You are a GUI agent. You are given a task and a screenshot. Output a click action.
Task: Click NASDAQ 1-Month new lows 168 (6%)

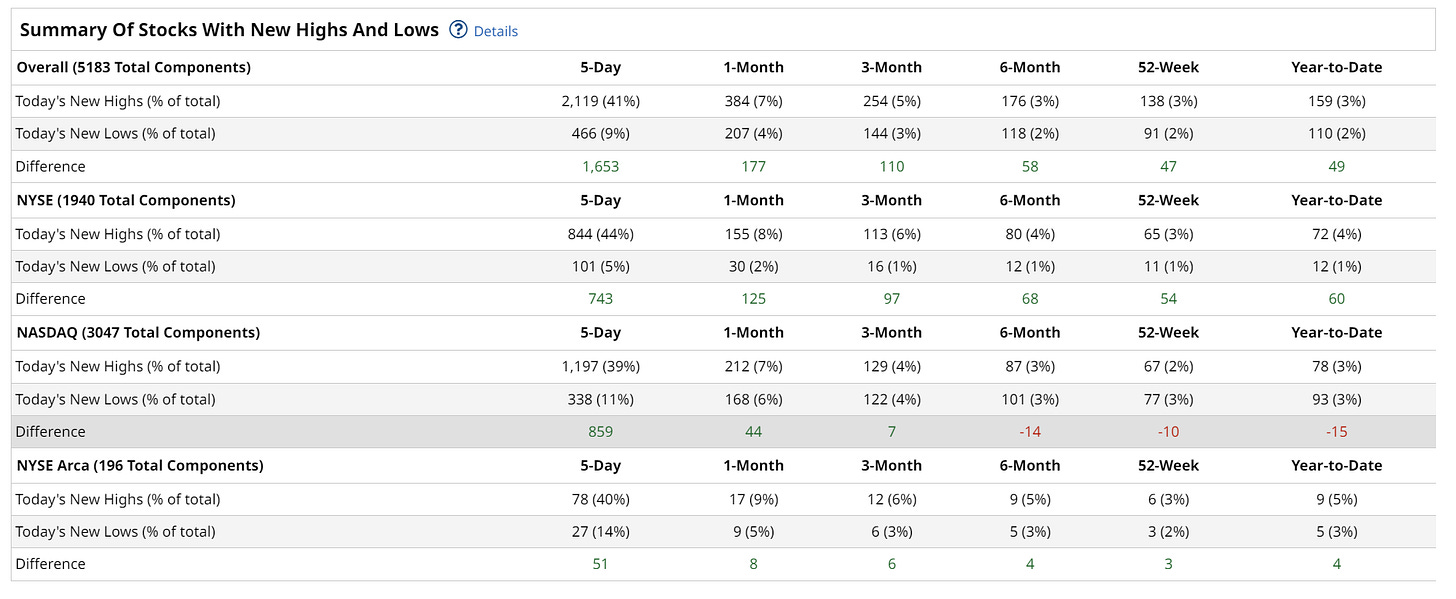tap(754, 400)
